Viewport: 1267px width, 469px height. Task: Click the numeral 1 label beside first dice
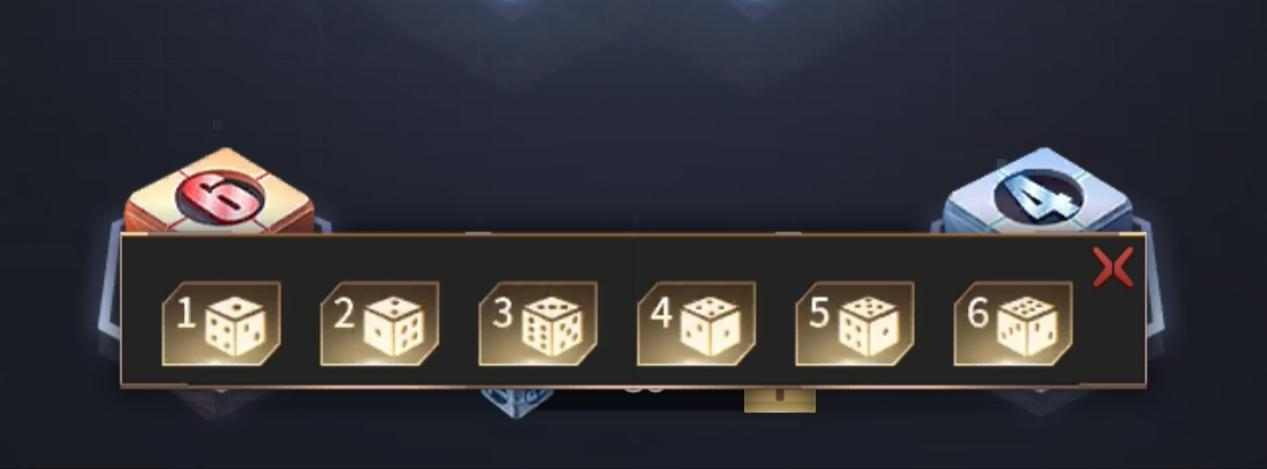185,315
